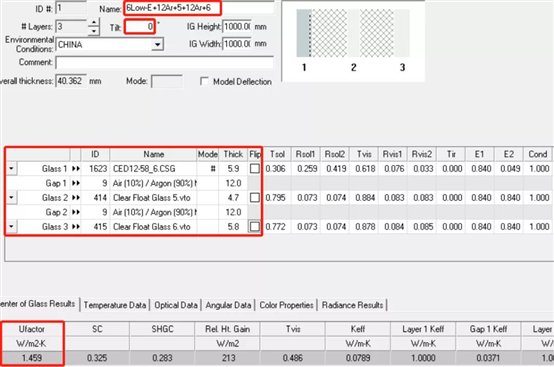Open Gap 1 gas selector arrows
The image size is (554, 367).
76,183
